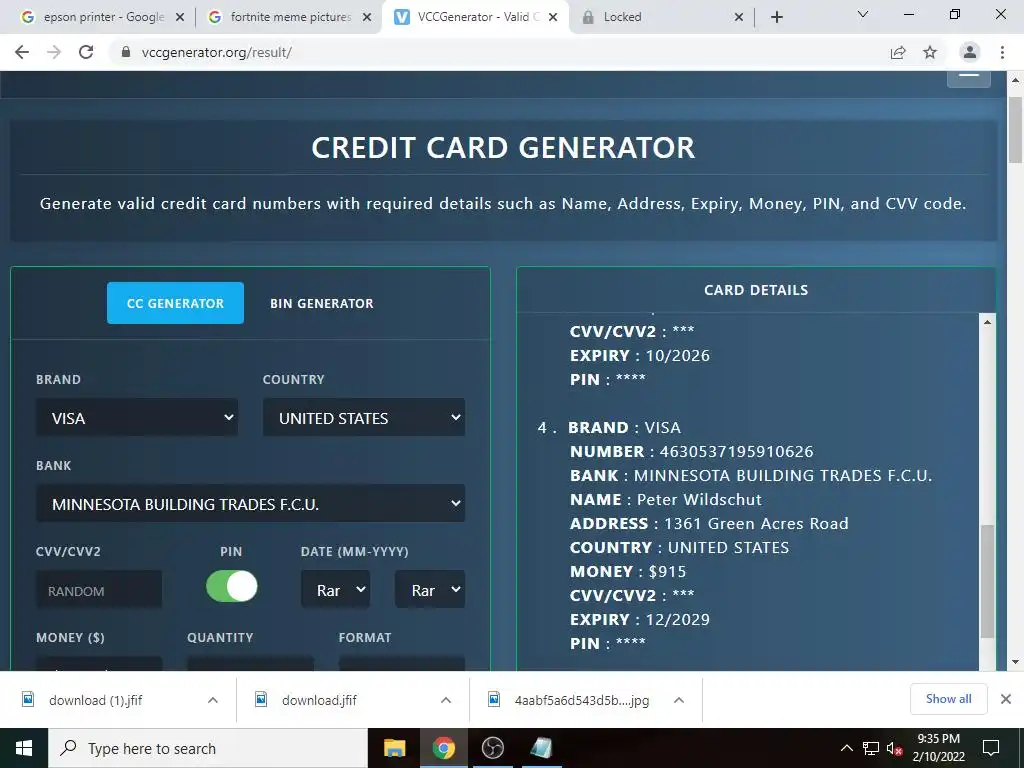Screen dimensions: 1024x768
Task: Click the Chrome taskbar icon
Action: coord(443,748)
